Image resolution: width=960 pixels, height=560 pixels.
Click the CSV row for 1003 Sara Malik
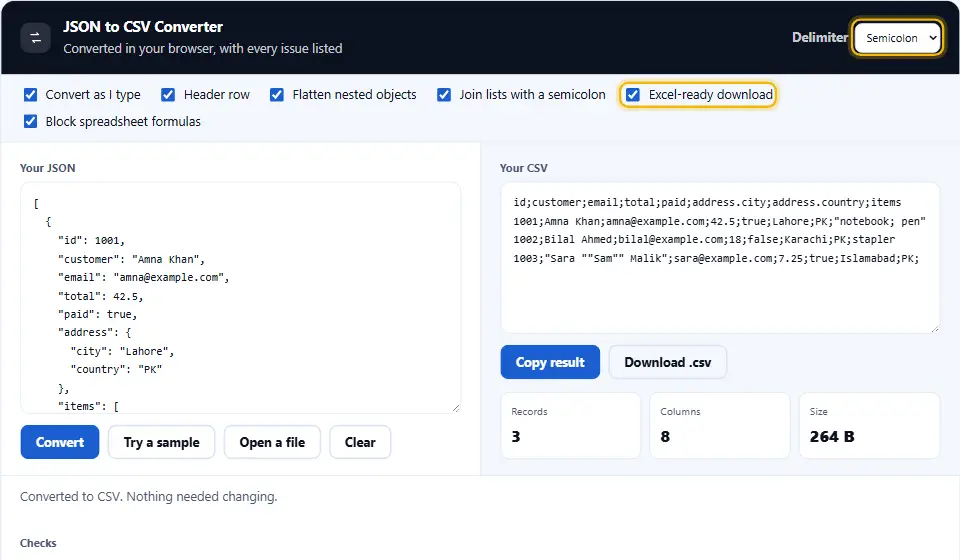click(716, 258)
